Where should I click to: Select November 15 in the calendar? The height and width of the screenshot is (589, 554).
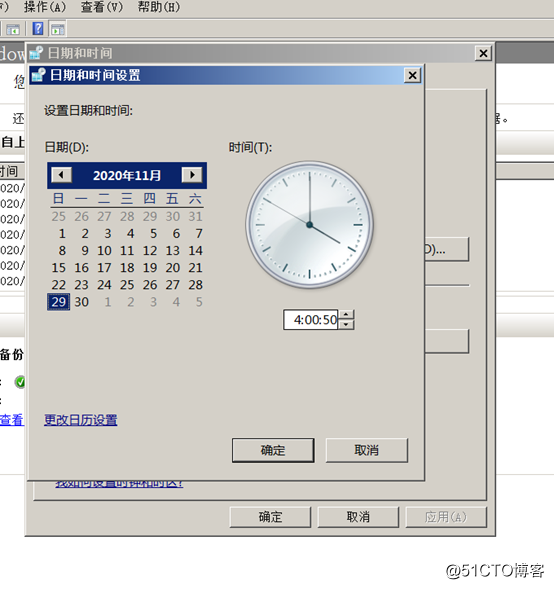click(59, 268)
